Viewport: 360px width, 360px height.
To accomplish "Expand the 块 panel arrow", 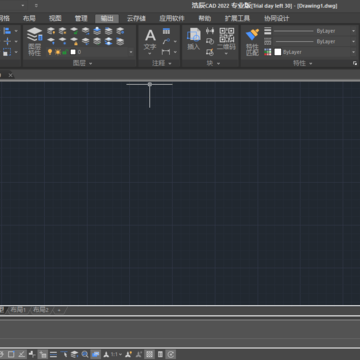I will [219, 63].
